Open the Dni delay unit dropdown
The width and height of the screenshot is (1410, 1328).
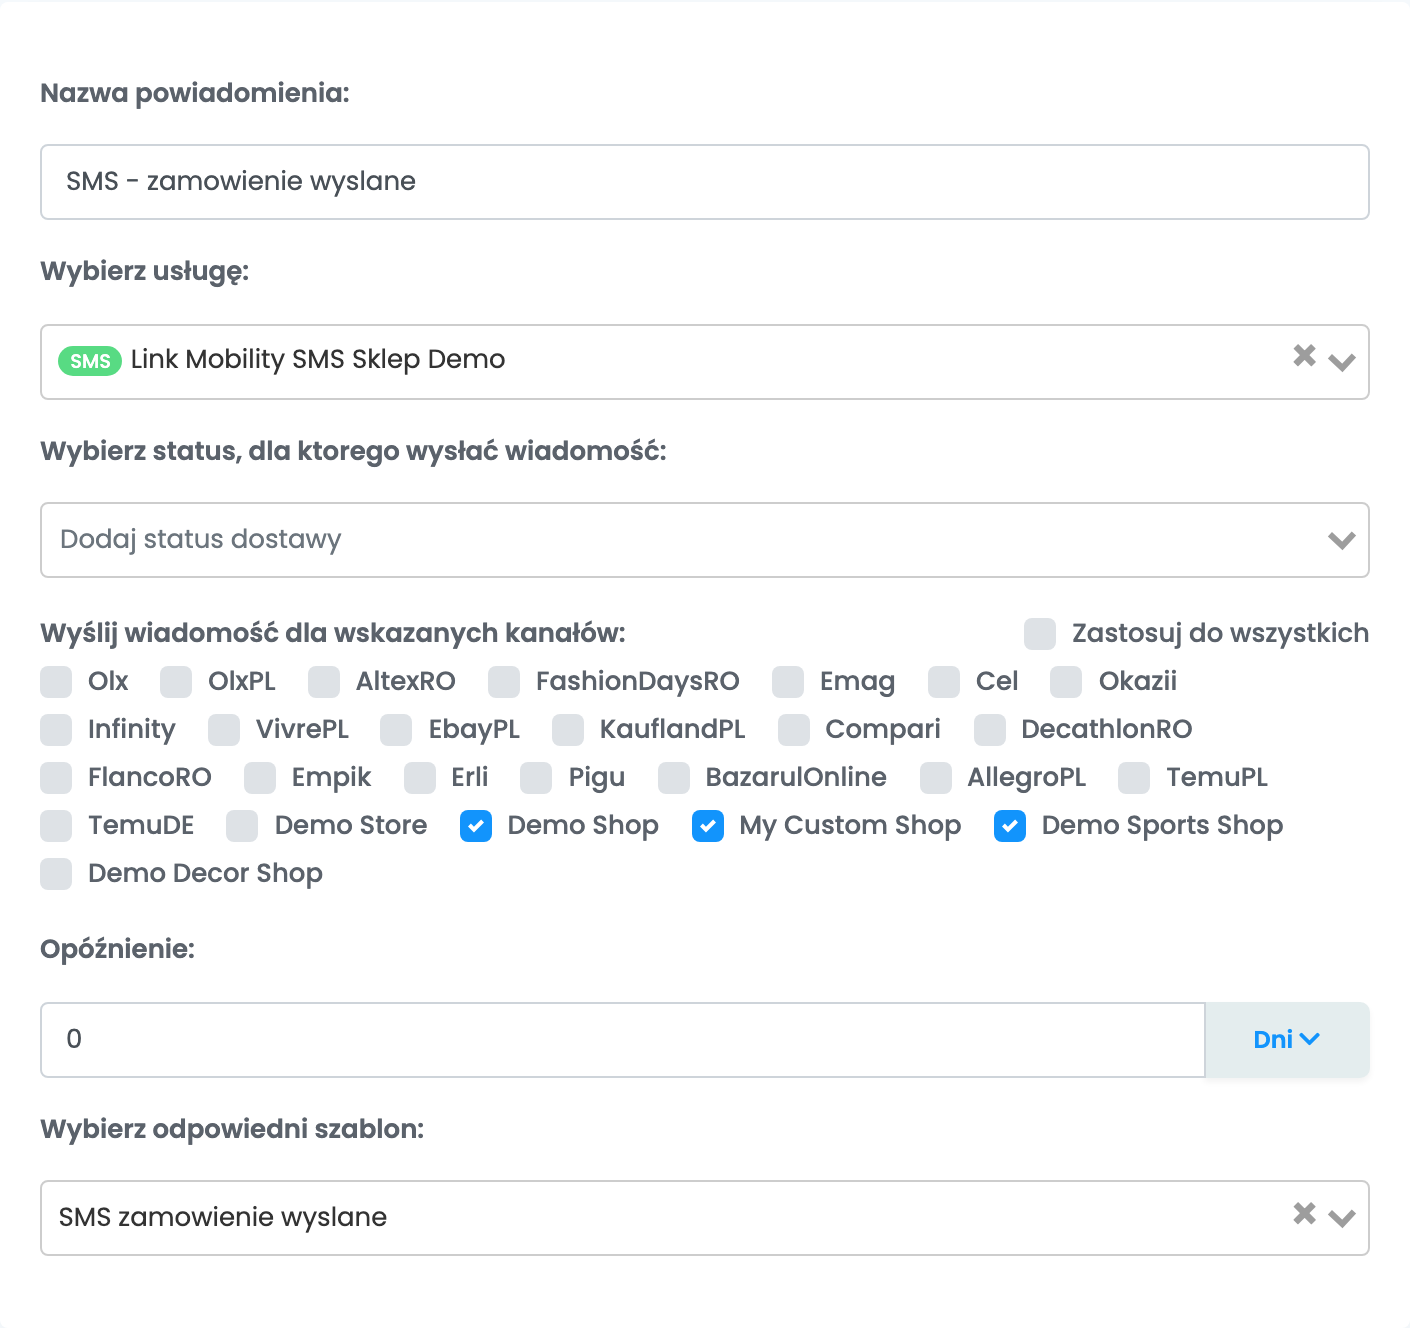point(1287,1040)
